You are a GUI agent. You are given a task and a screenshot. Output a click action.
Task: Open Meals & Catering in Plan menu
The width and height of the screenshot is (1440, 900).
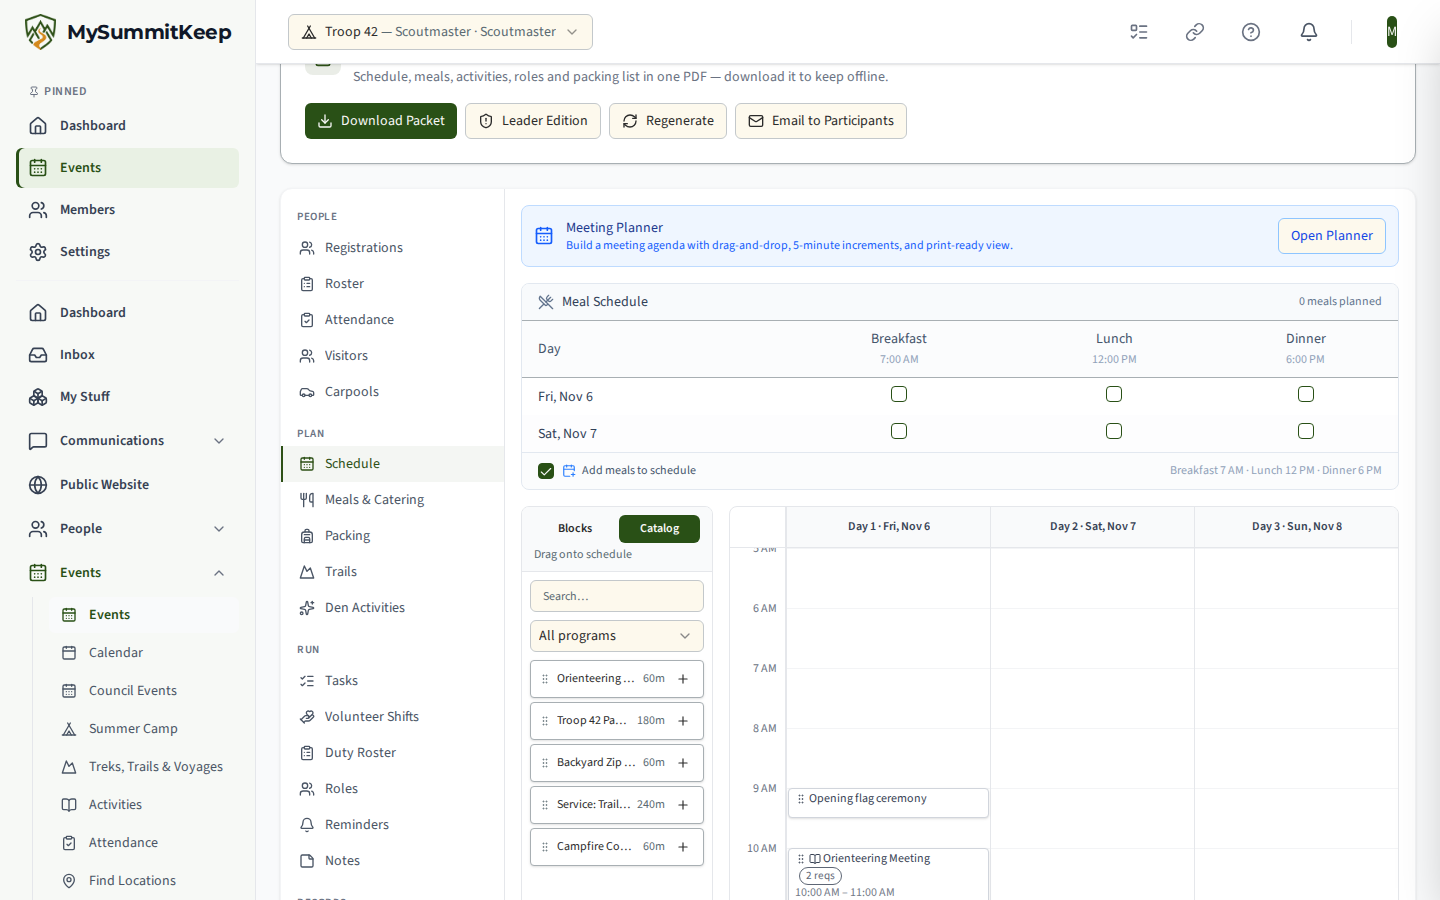click(392, 500)
